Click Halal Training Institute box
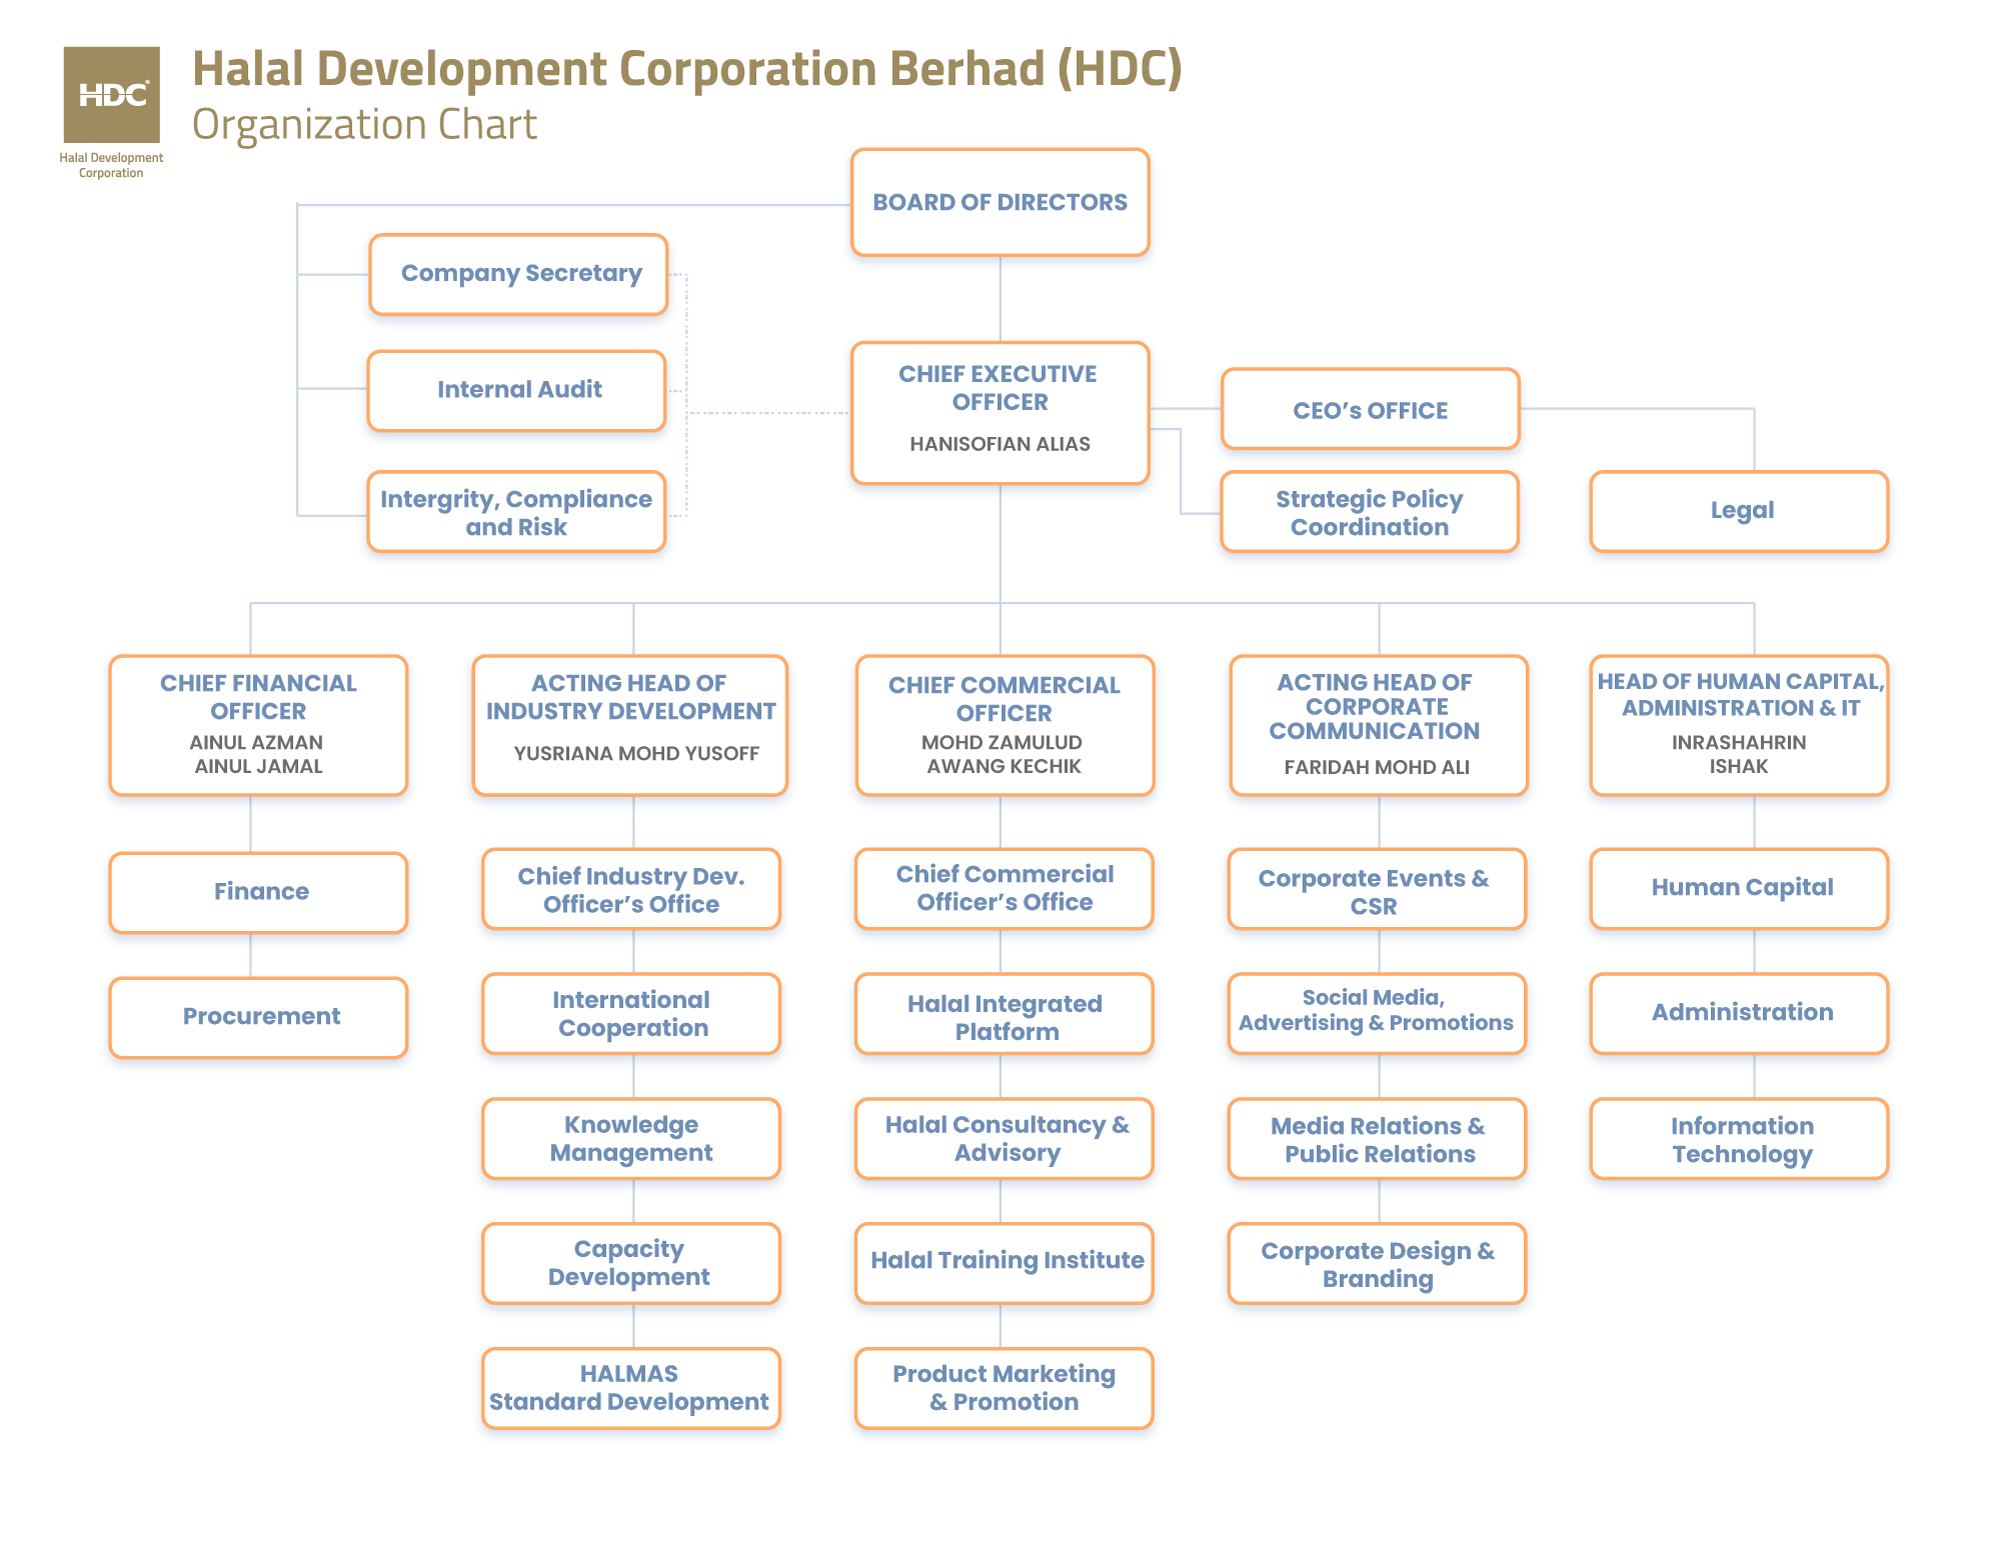The height and width of the screenshot is (1559, 2000). (x=1004, y=1264)
